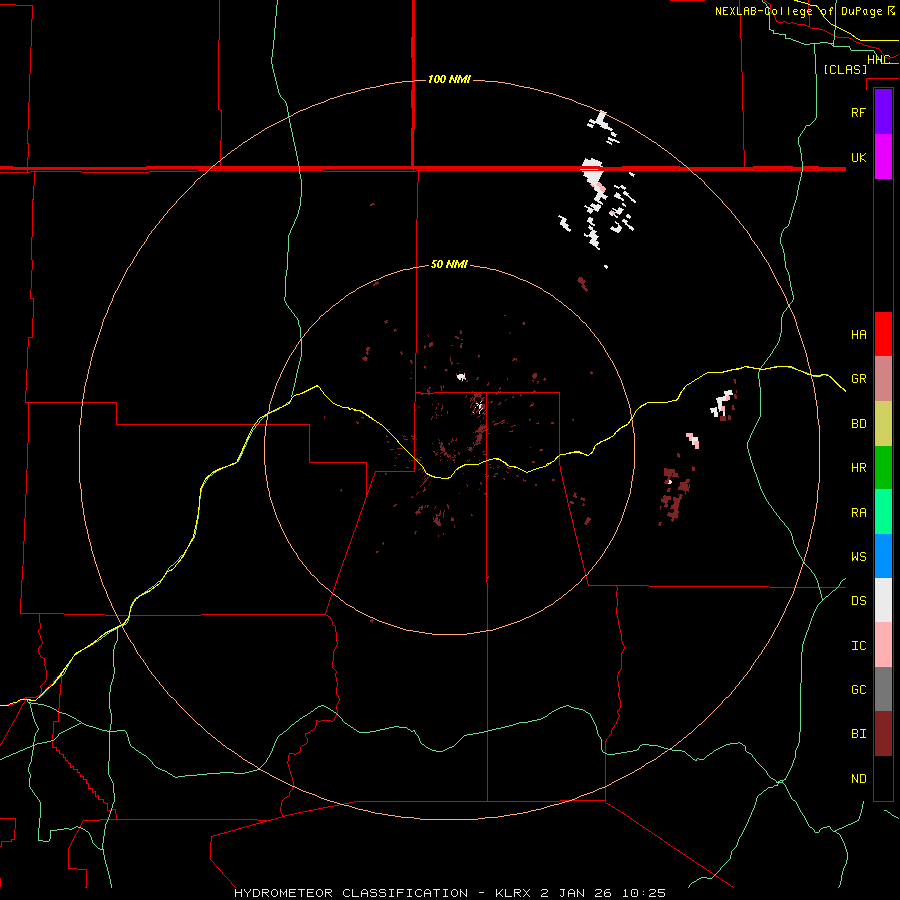Viewport: 900px width, 900px height.
Task: Click the BD yellow legend swatch
Action: click(883, 423)
